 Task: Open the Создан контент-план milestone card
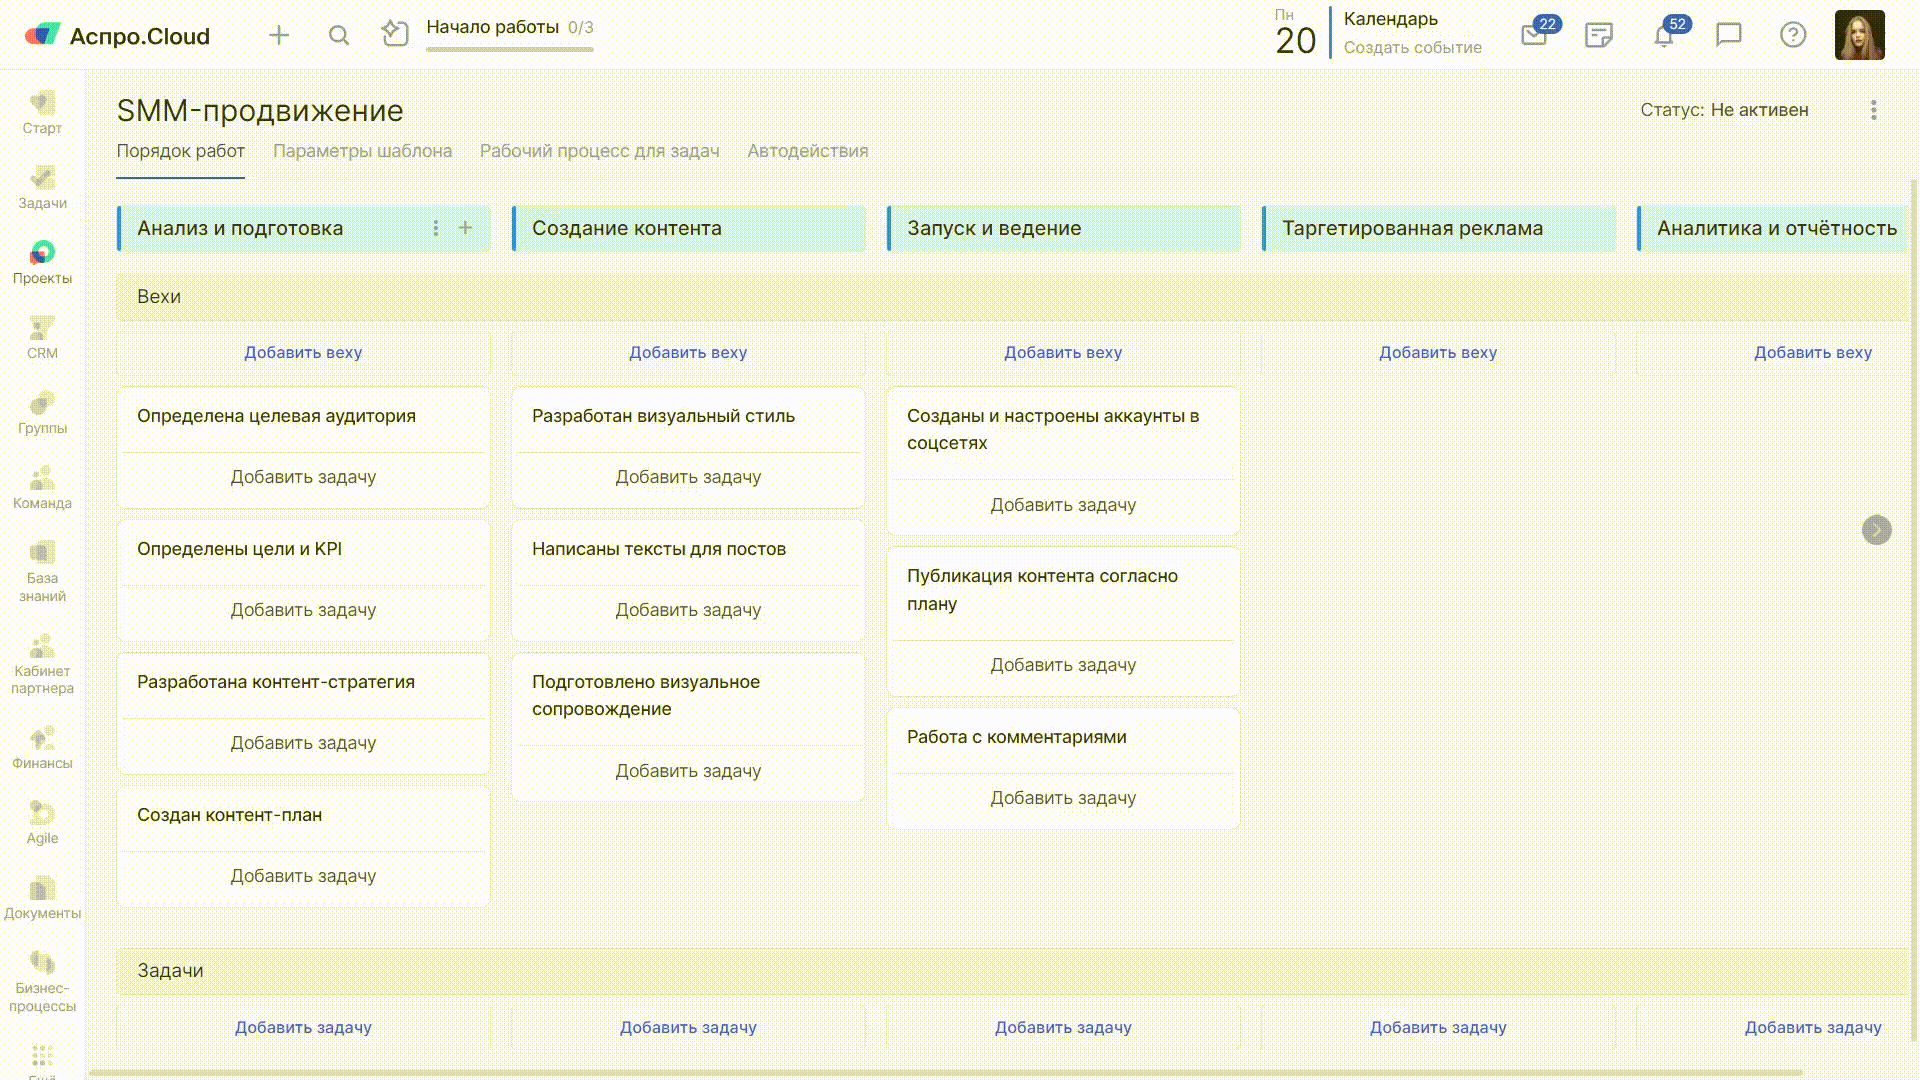coord(230,815)
